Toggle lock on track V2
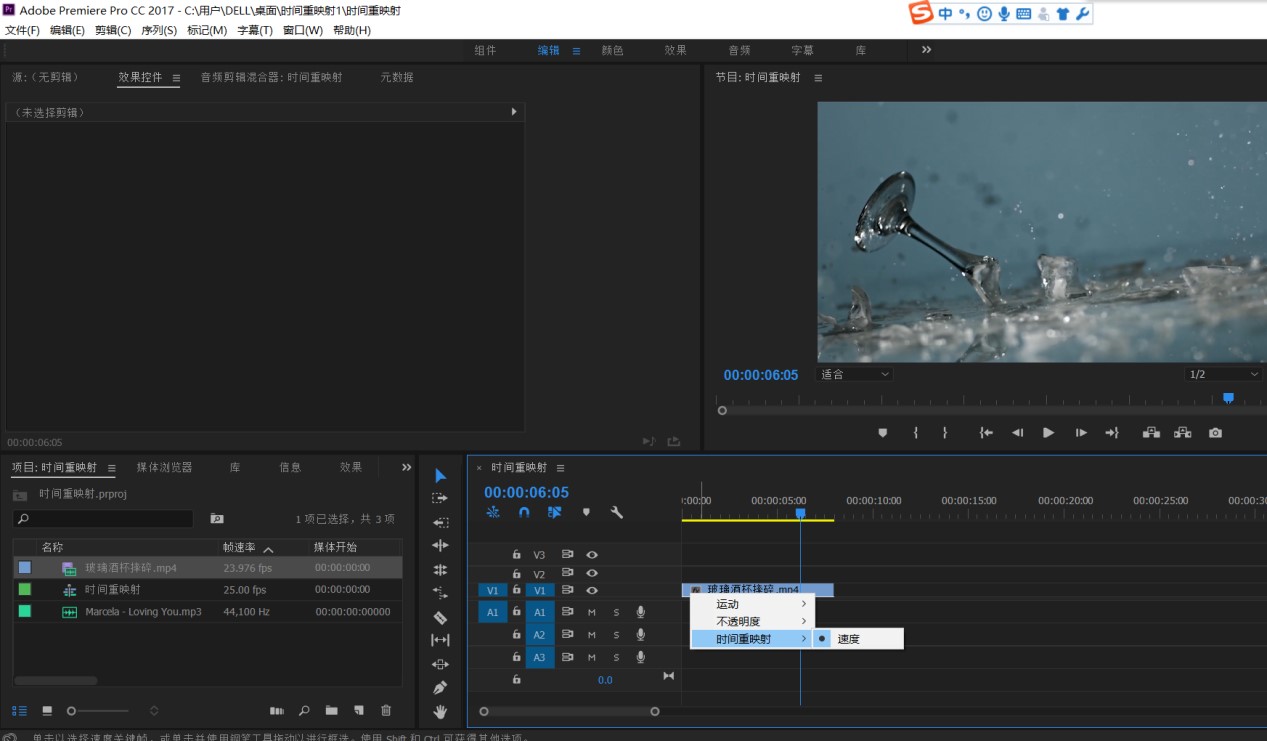This screenshot has width=1267, height=741. point(517,574)
